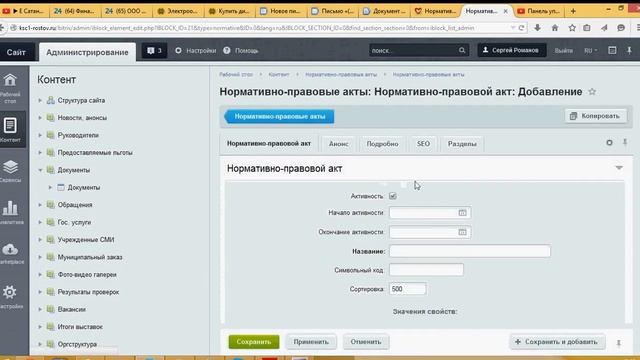Click the search magnifier icon

462,51
